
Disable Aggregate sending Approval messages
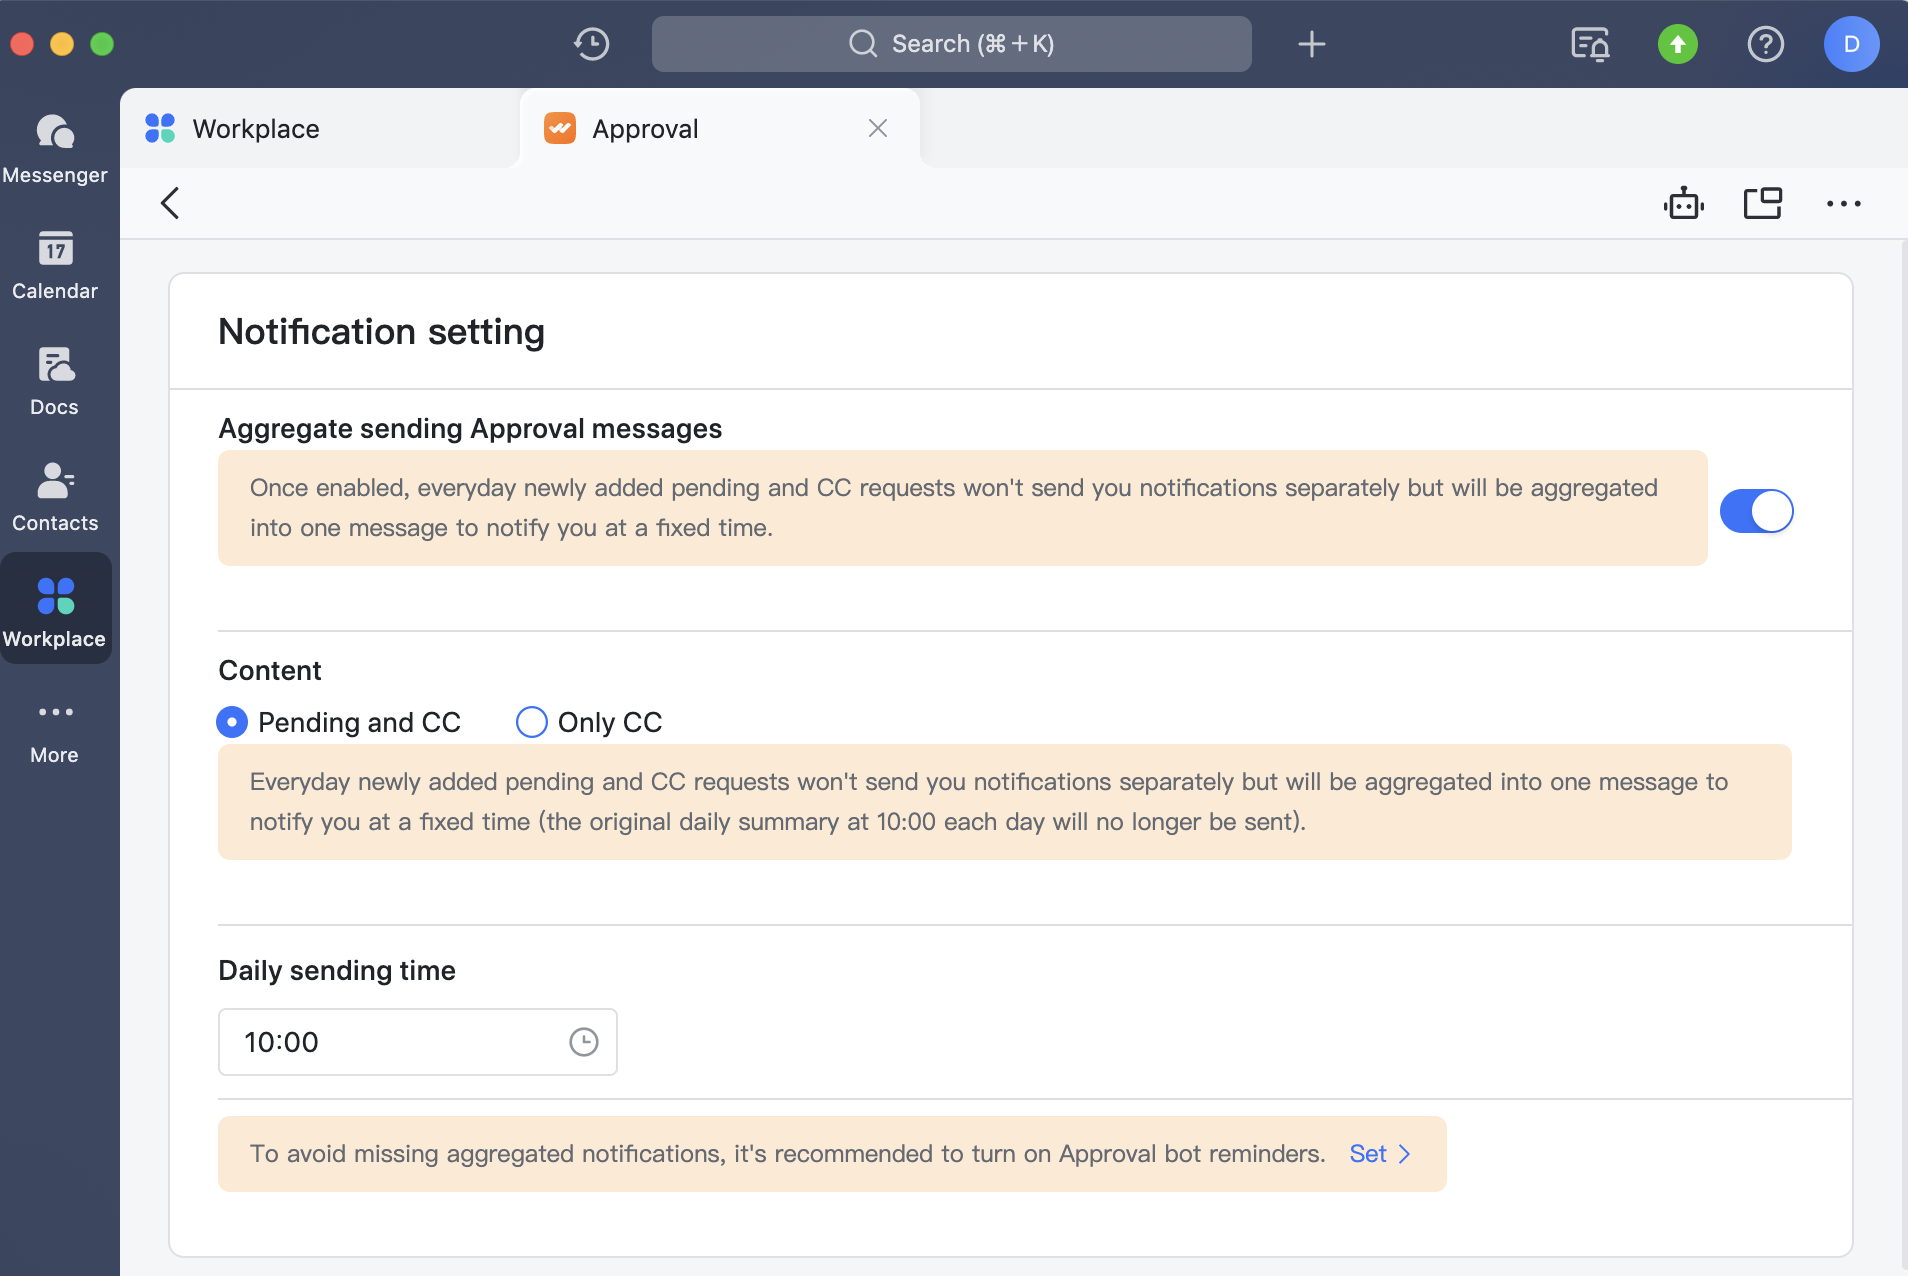(1756, 511)
